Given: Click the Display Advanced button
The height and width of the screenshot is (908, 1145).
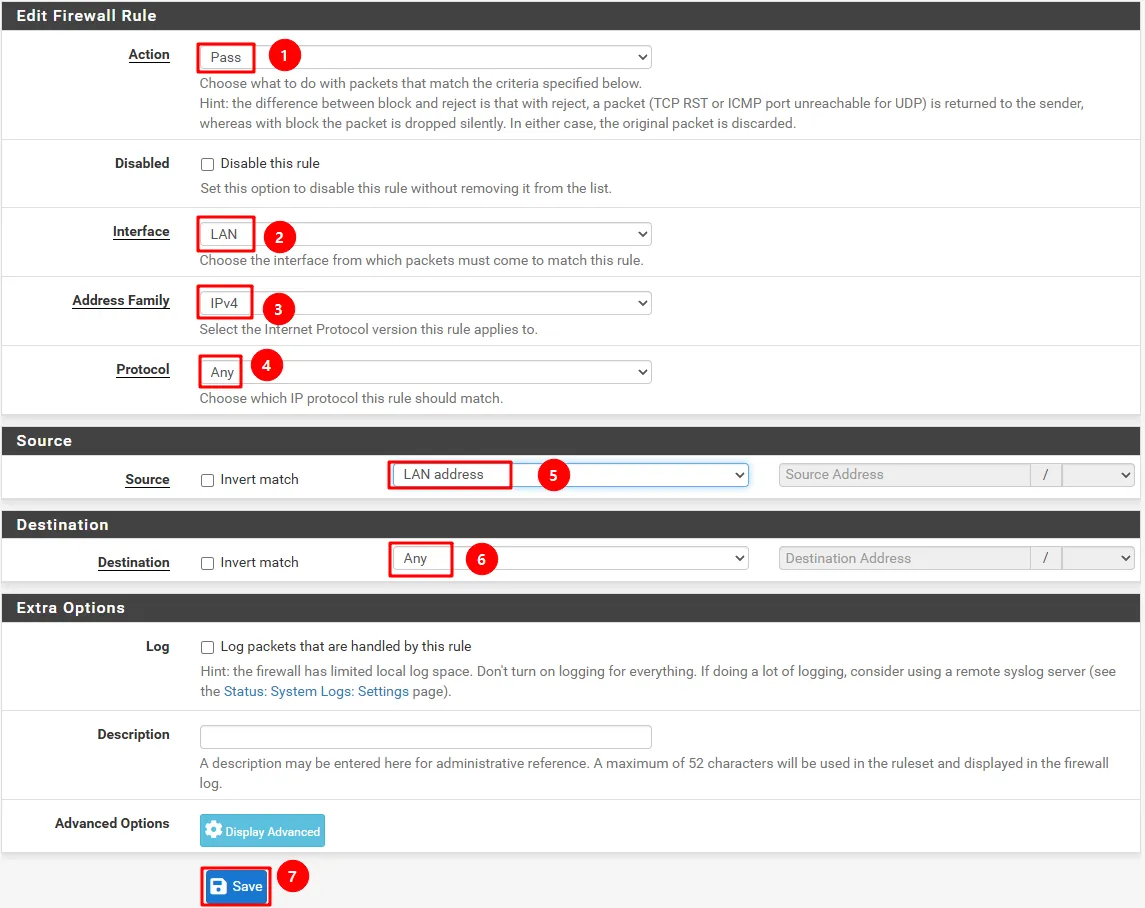Looking at the screenshot, I should point(262,831).
